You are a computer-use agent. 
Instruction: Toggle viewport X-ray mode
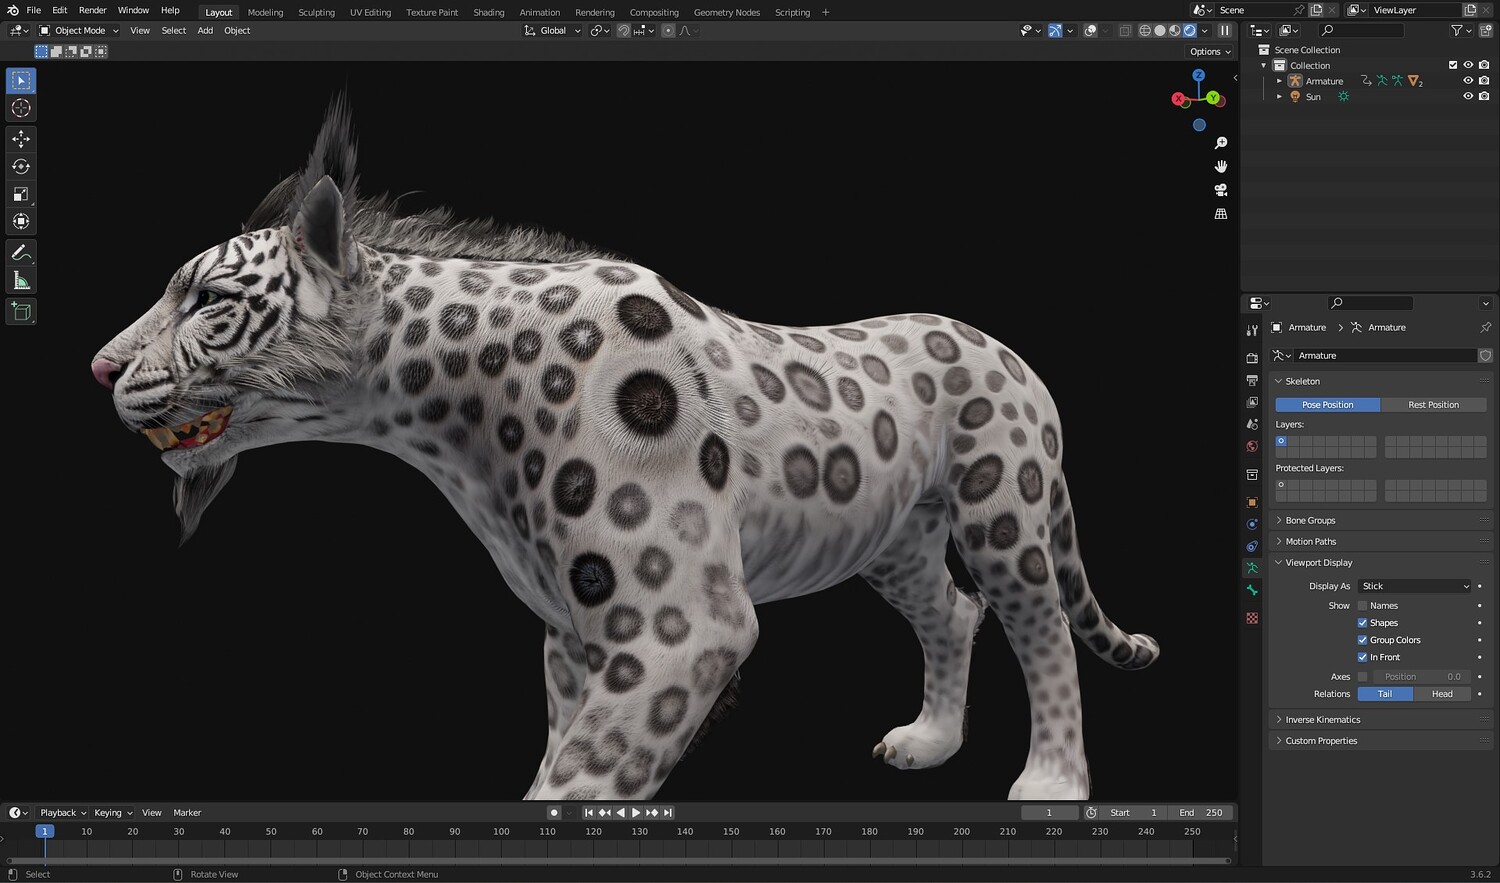point(1125,31)
